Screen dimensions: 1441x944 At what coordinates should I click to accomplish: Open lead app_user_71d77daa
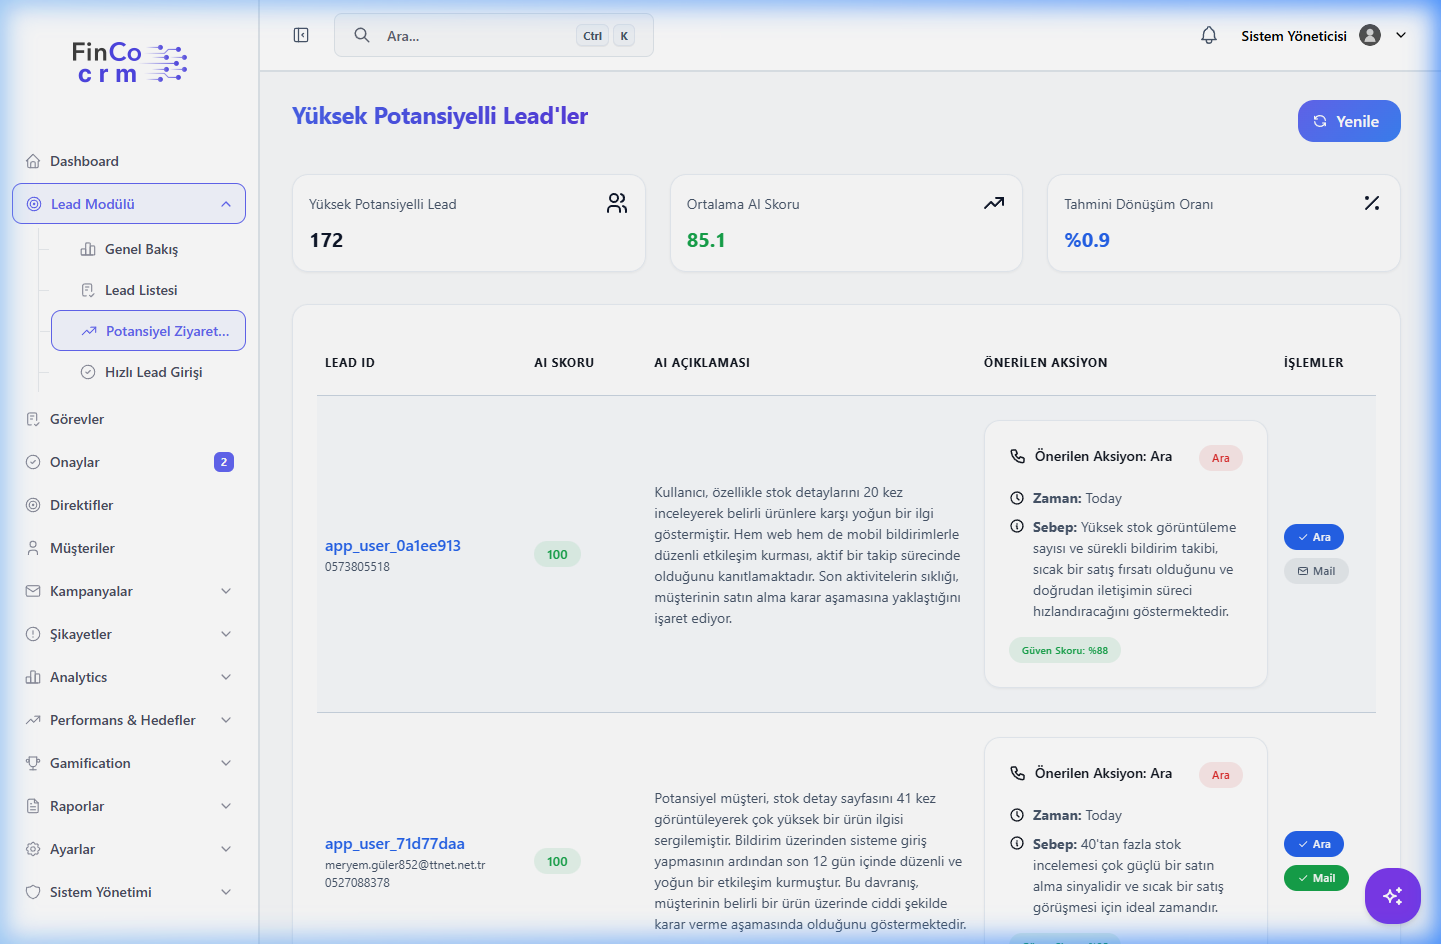click(x=395, y=844)
